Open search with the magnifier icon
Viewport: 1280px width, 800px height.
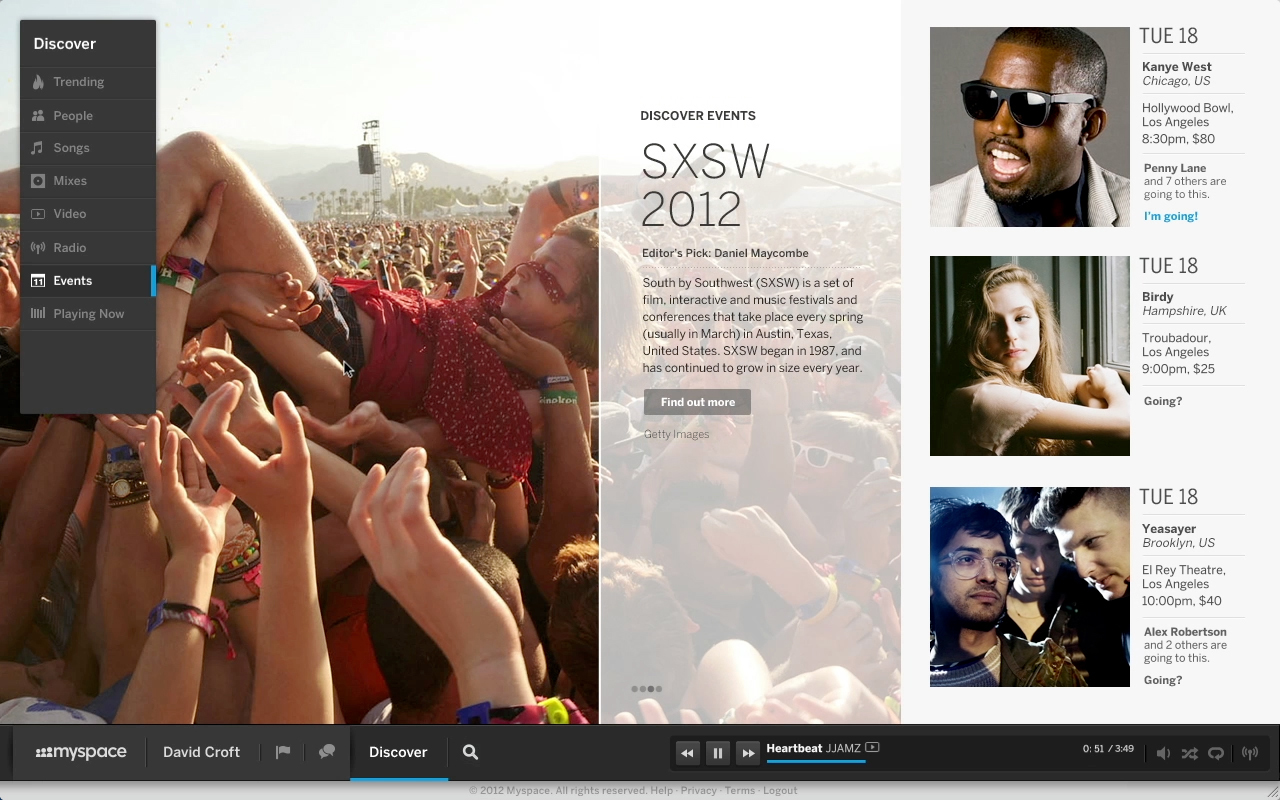click(470, 753)
